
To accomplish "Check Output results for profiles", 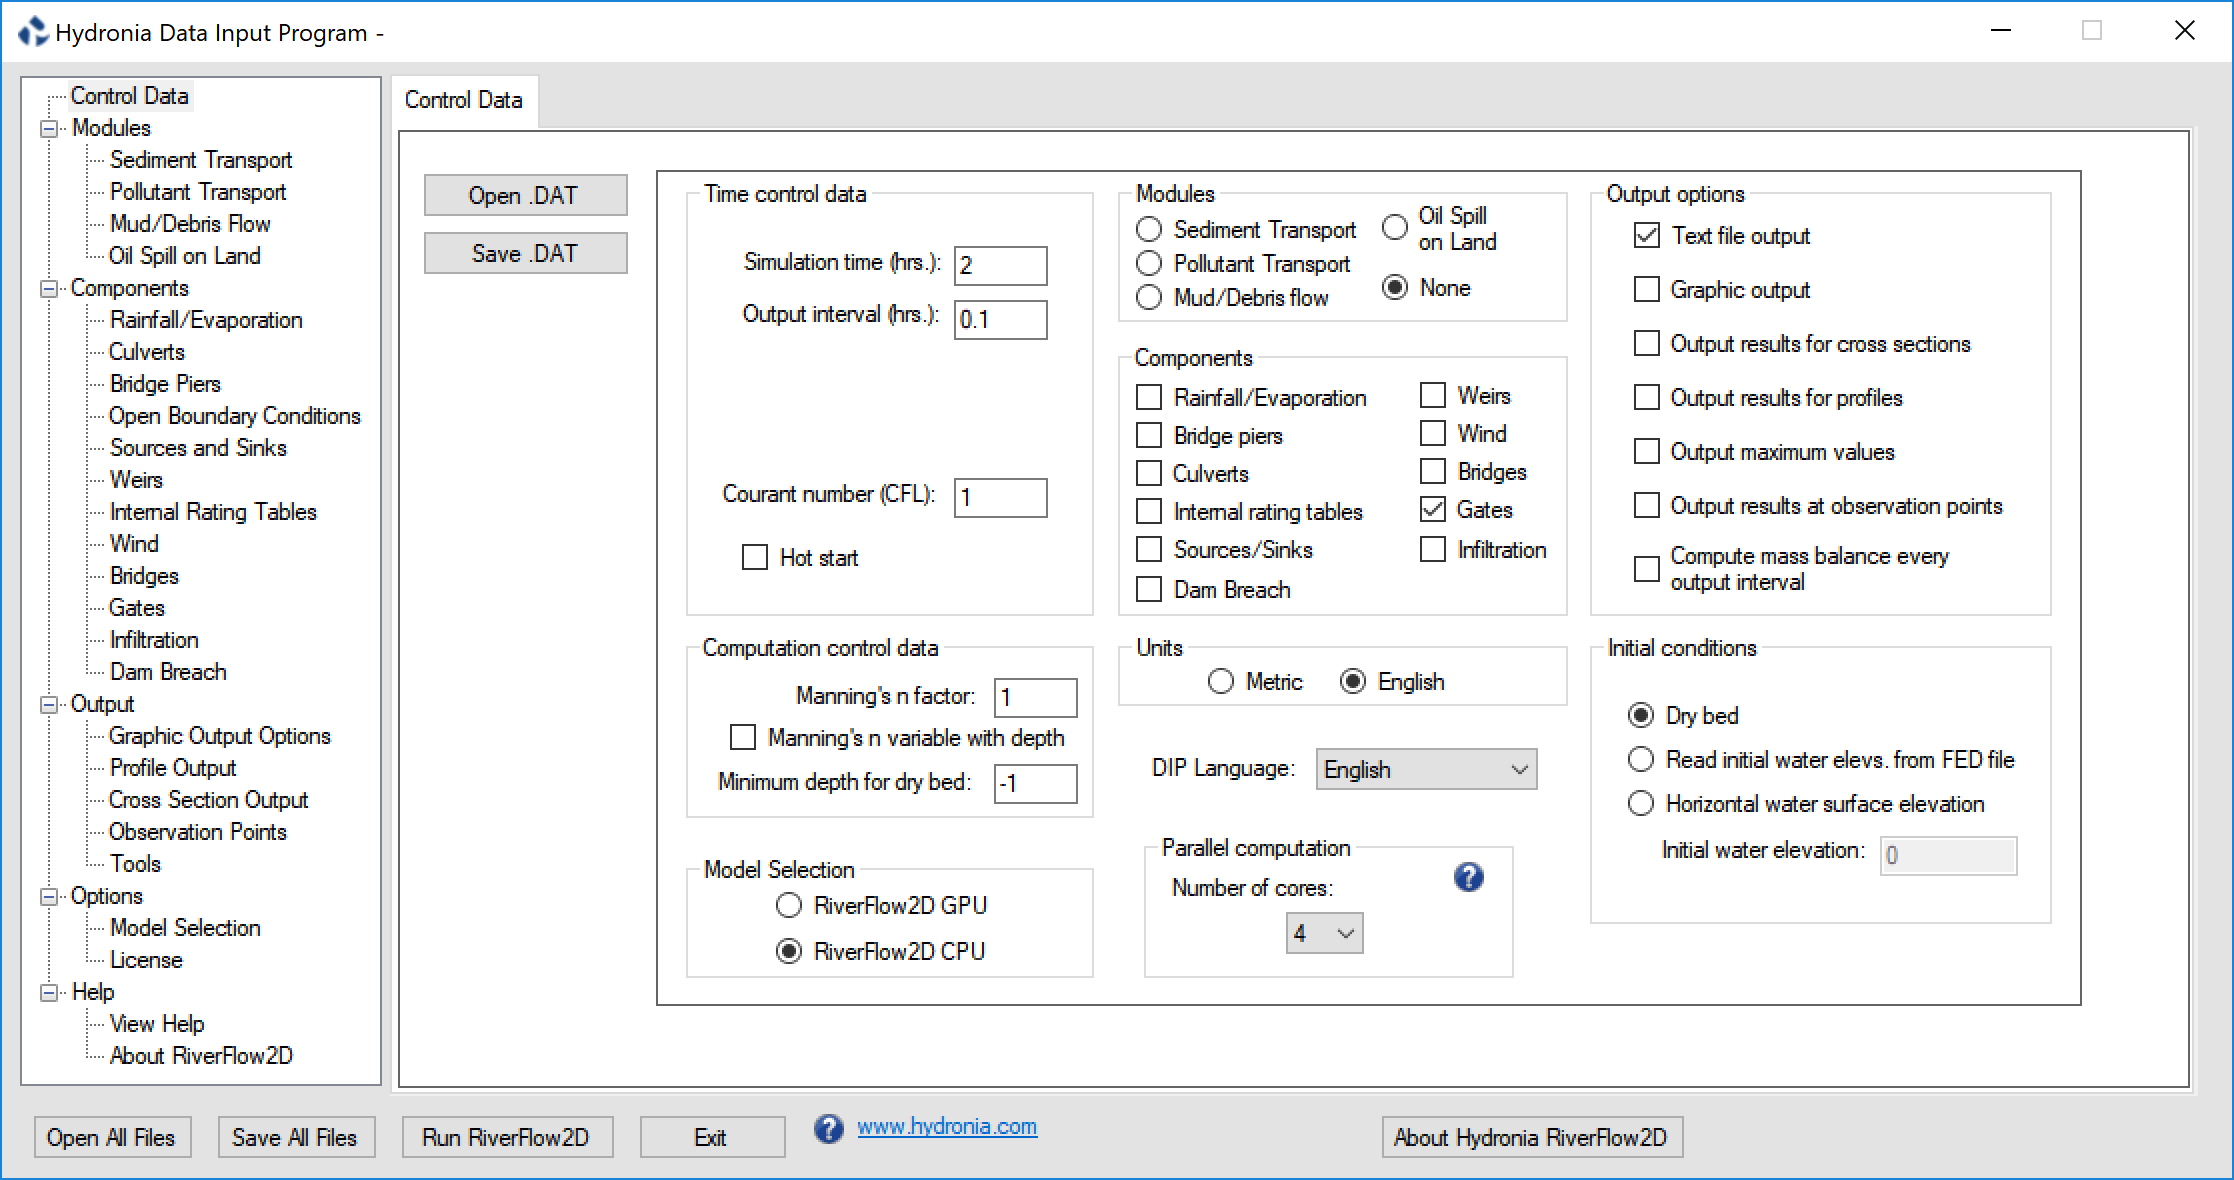I will click(1646, 397).
